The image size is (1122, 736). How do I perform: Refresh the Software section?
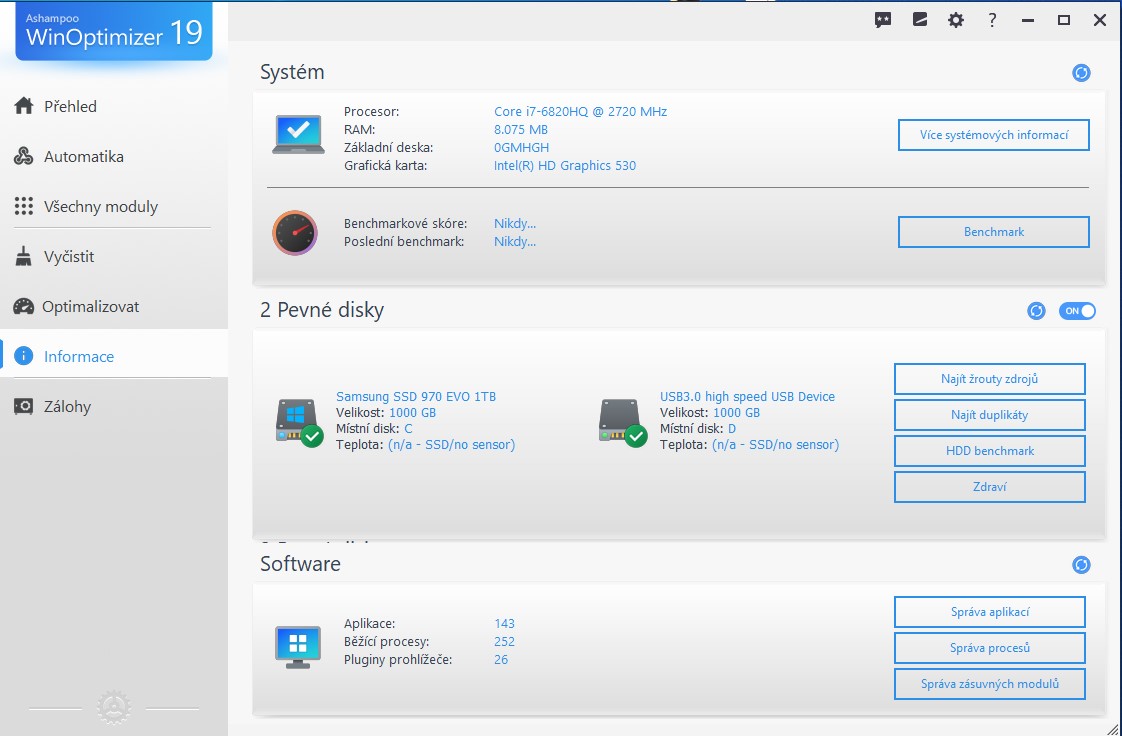tap(1081, 564)
